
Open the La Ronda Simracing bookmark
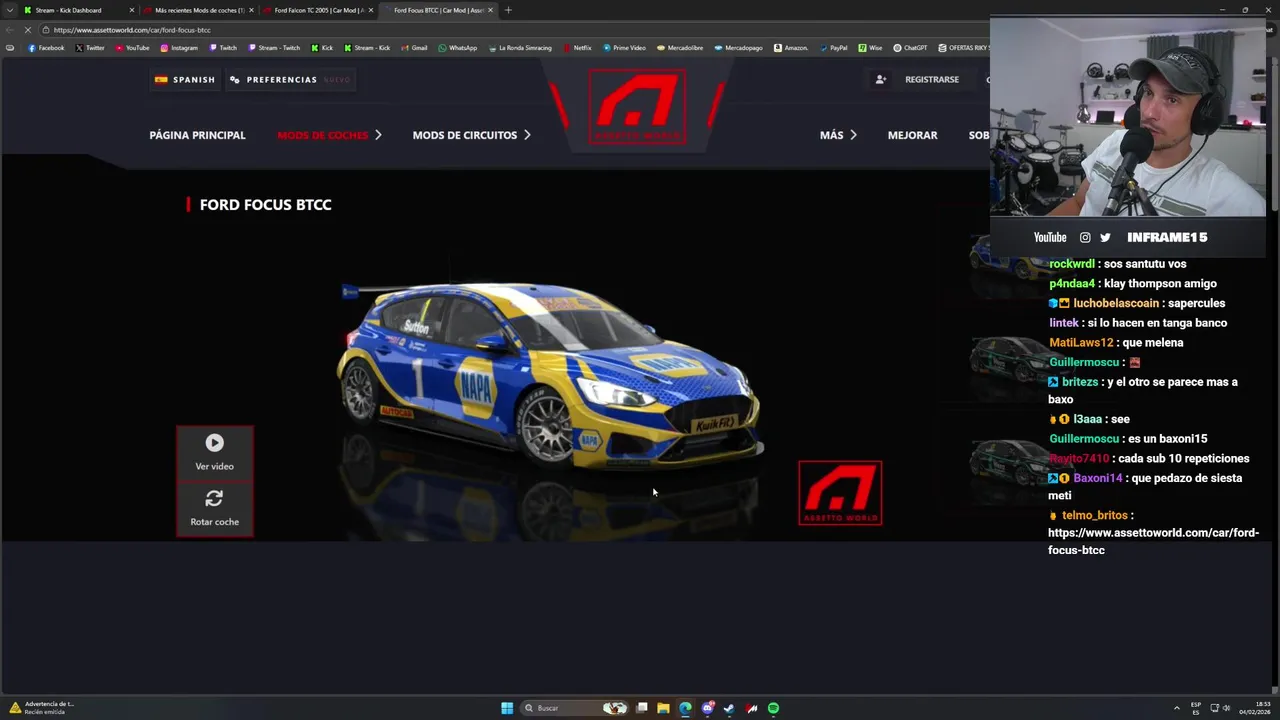tap(520, 47)
